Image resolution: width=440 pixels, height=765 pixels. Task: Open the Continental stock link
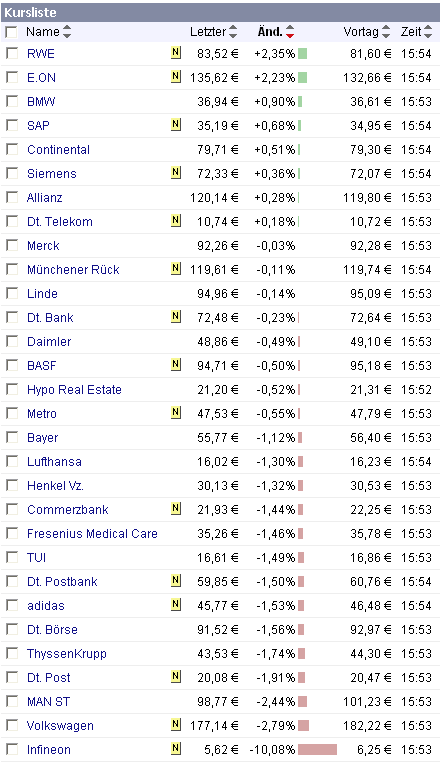click(59, 149)
